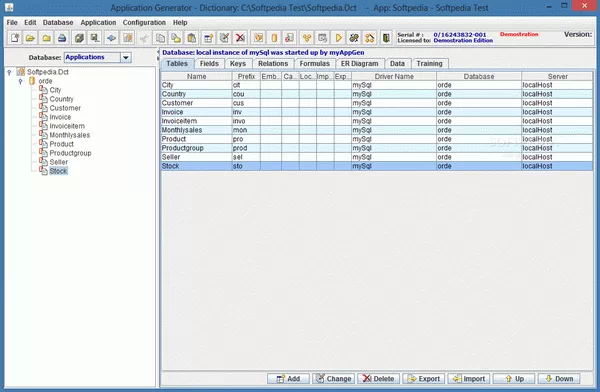600x392 pixels.
Task: Click the orde database cylinder icon in tree
Action: point(32,81)
